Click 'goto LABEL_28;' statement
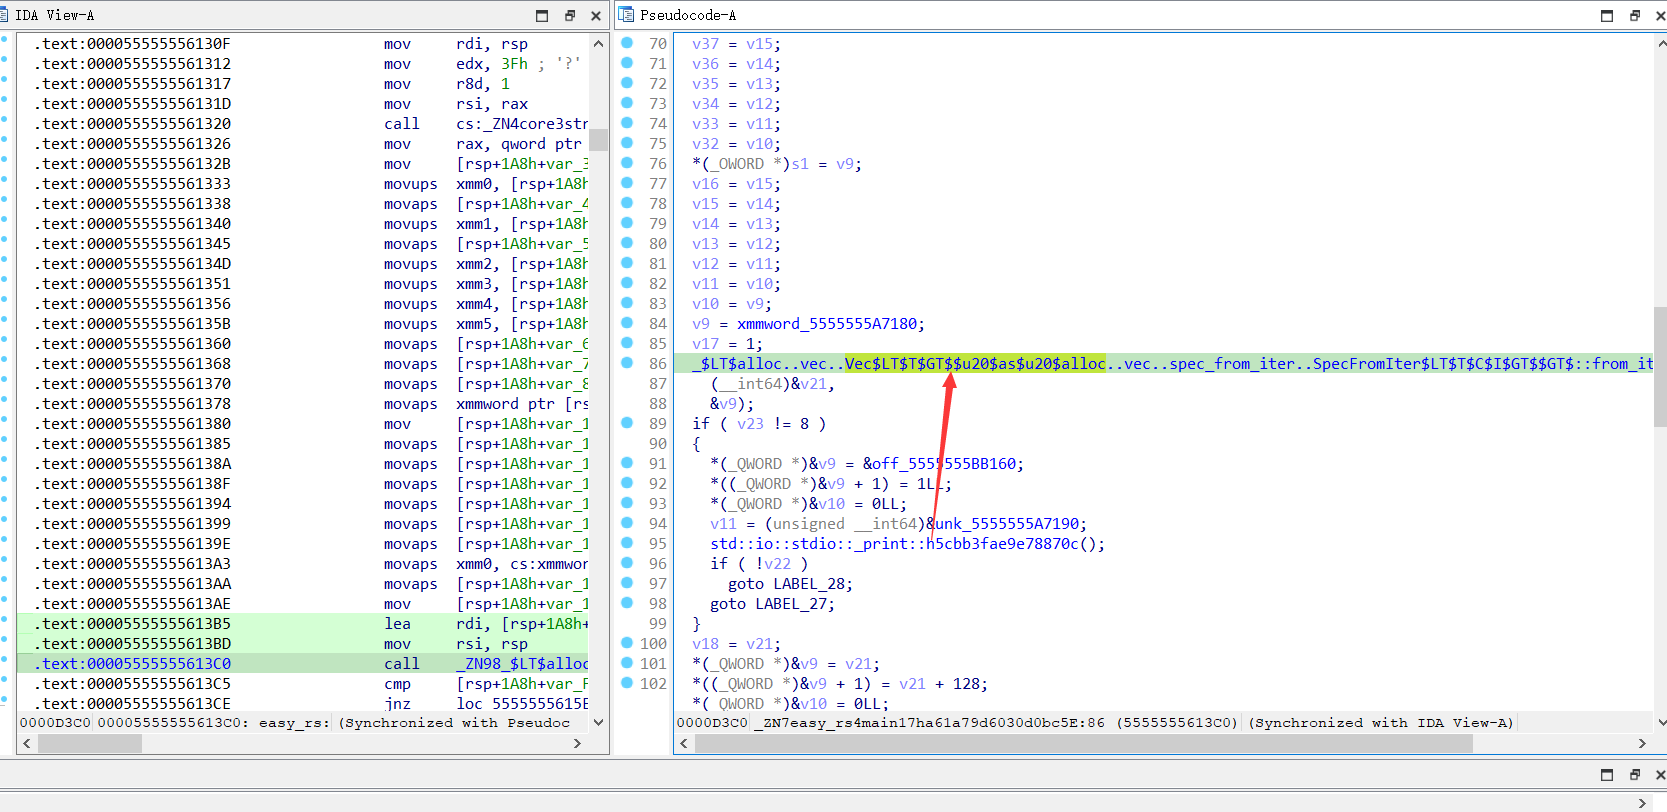This screenshot has width=1667, height=812. (790, 583)
